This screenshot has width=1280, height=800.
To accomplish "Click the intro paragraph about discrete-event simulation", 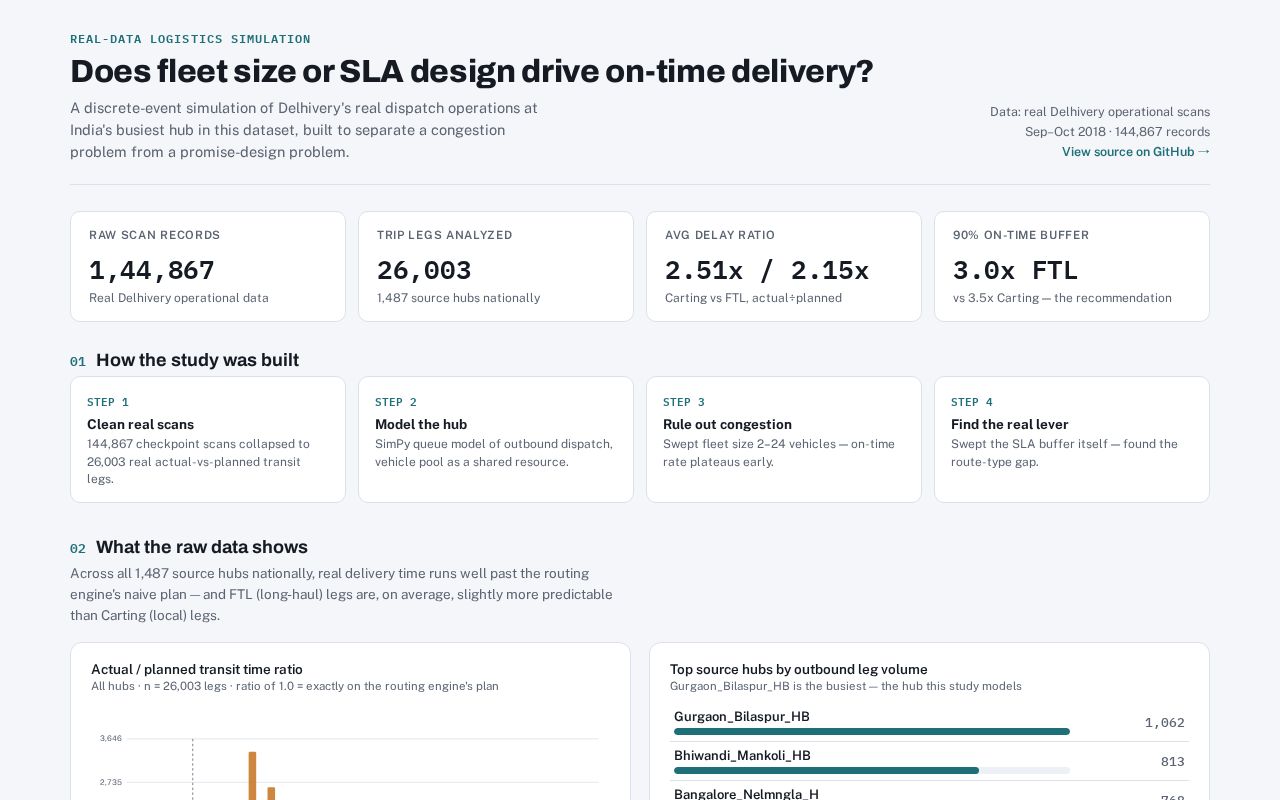I will pos(304,130).
